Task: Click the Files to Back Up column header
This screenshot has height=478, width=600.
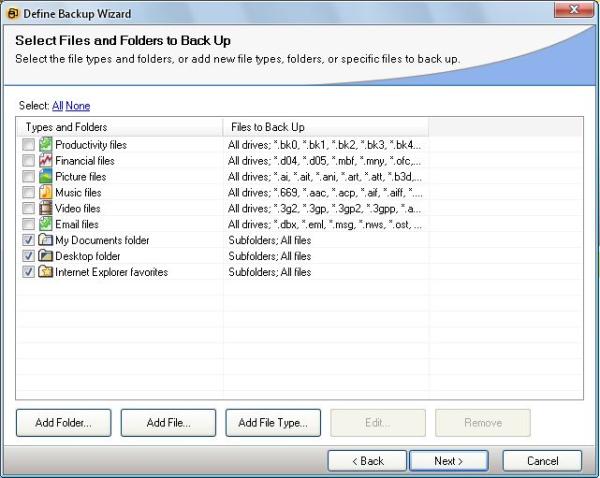Action: (x=326, y=127)
